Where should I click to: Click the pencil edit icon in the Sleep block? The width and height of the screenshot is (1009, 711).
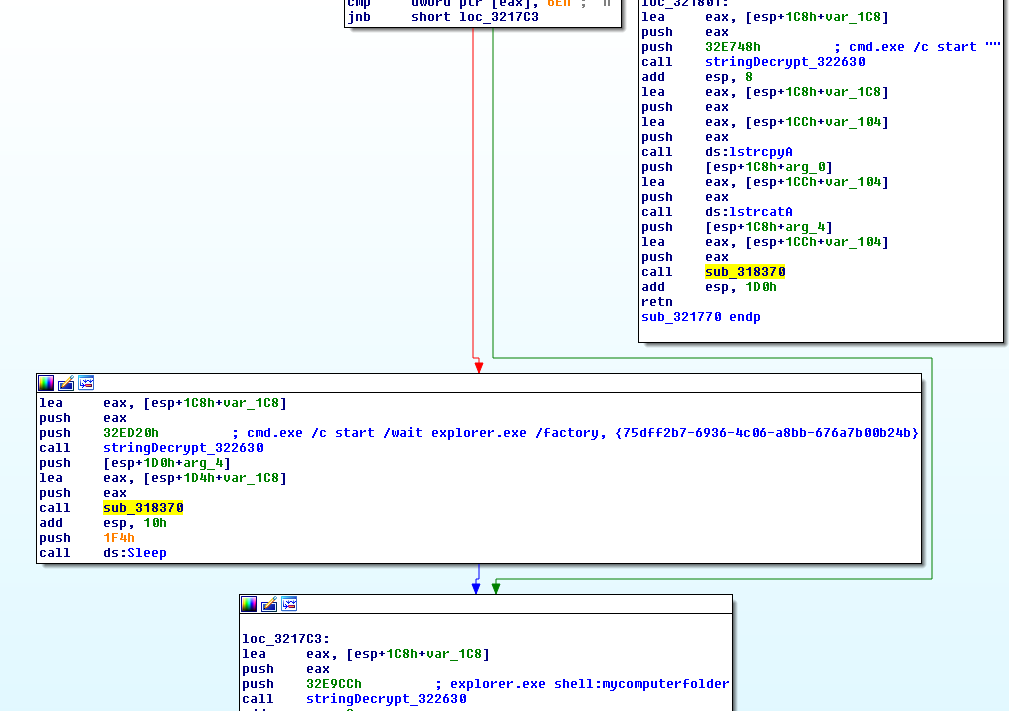point(66,383)
